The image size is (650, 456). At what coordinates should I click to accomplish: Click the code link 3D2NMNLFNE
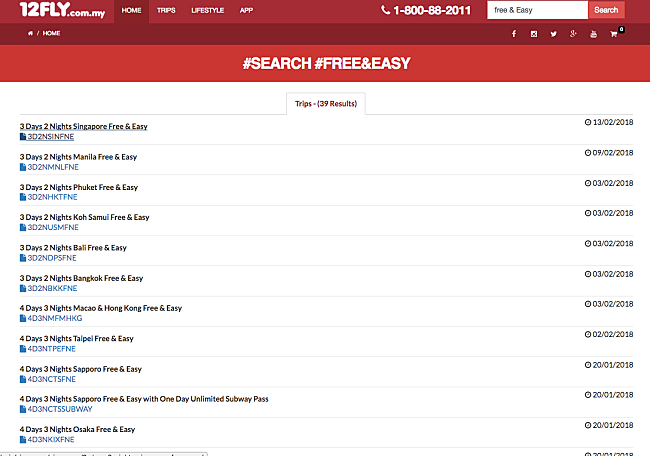point(53,167)
